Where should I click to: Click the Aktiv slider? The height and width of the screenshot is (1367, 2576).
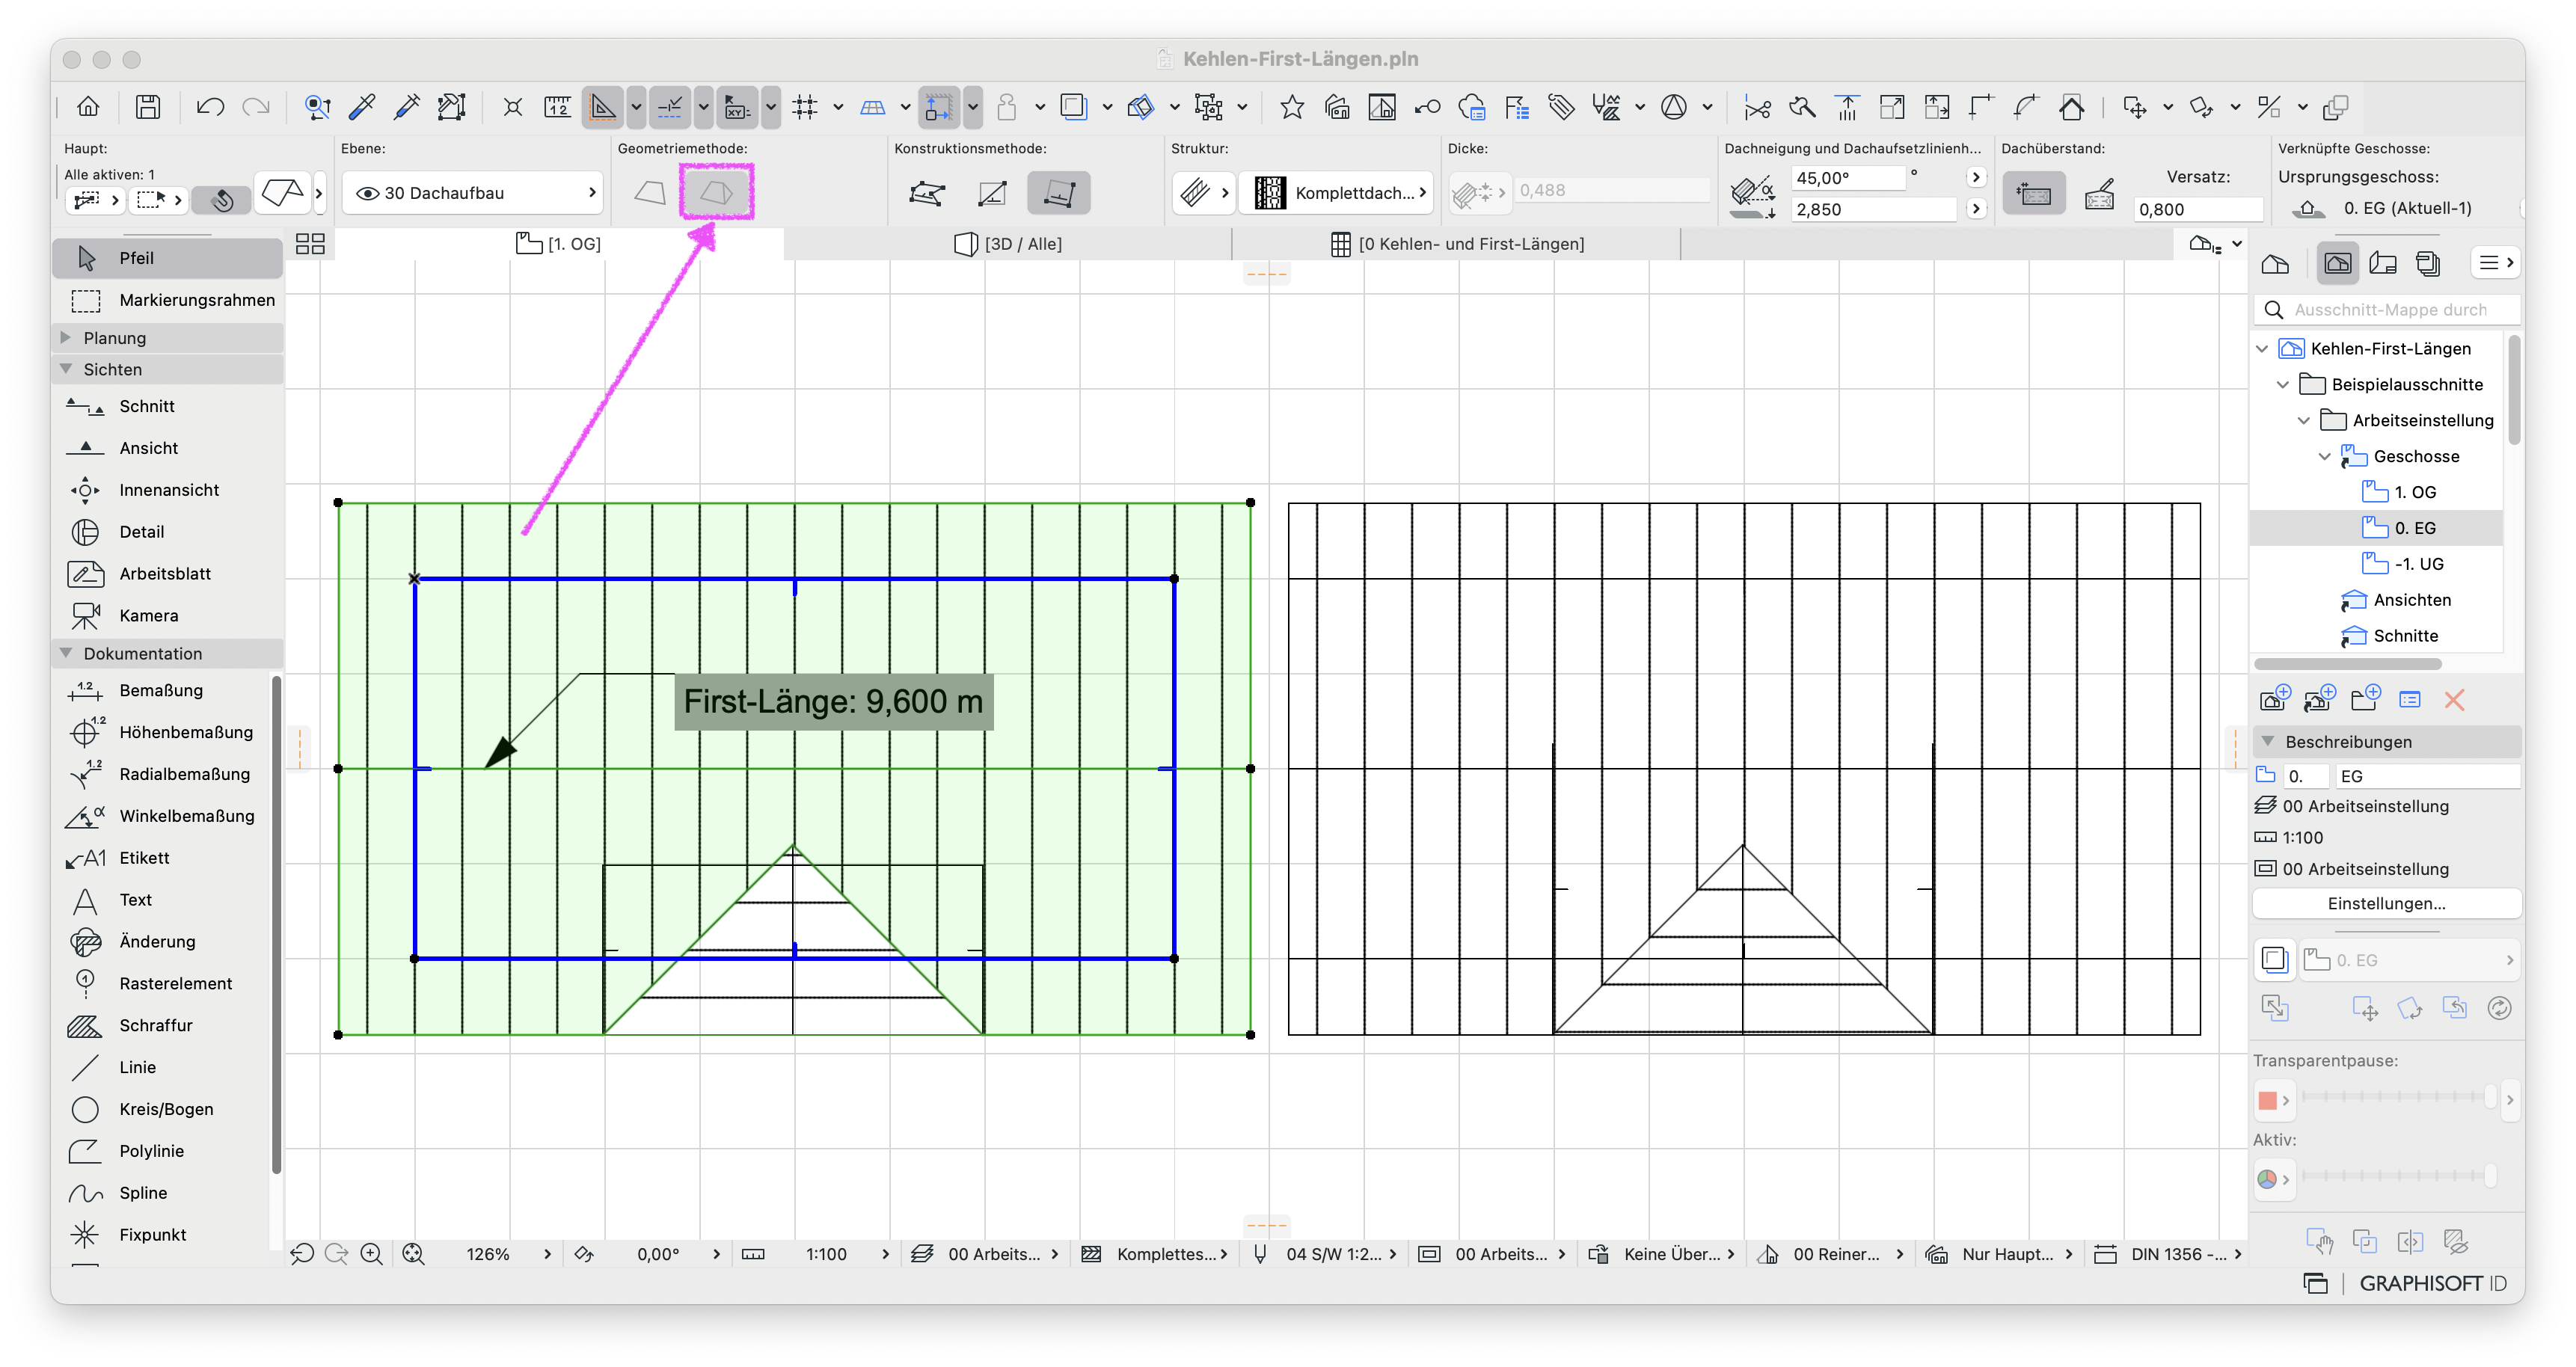[2397, 1175]
